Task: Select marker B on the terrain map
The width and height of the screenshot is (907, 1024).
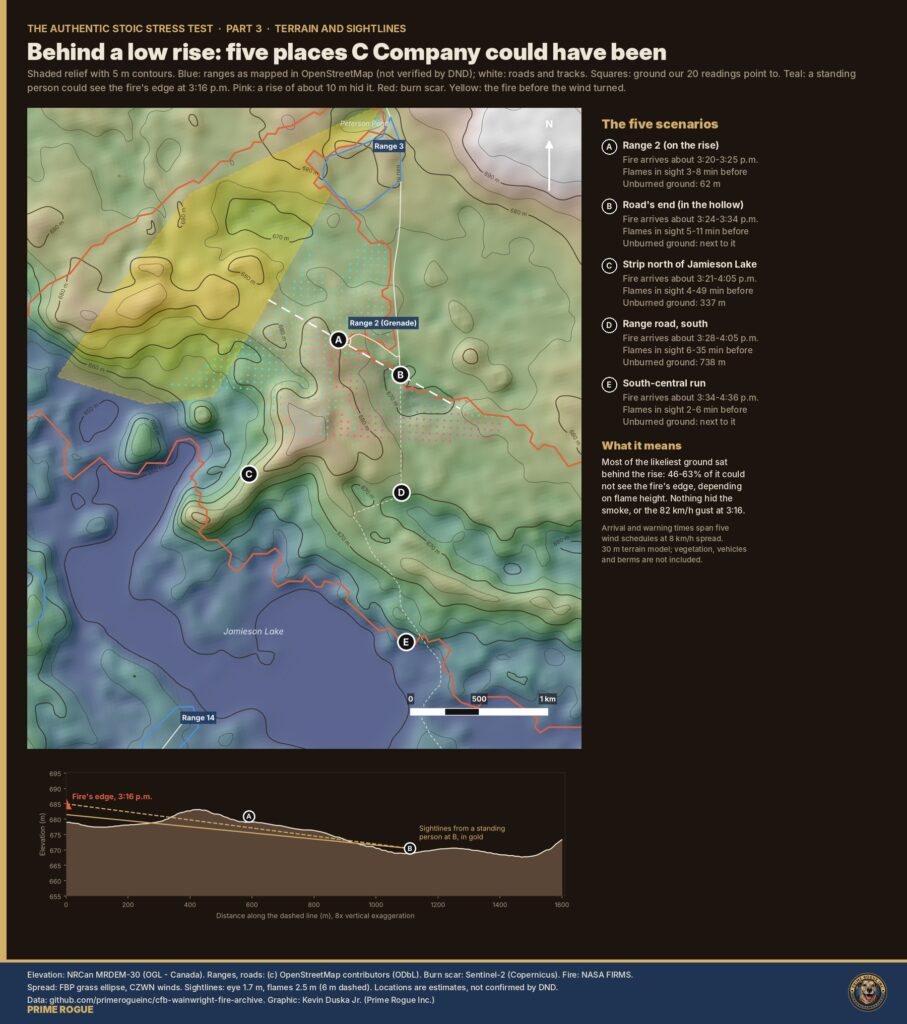Action: click(x=400, y=374)
